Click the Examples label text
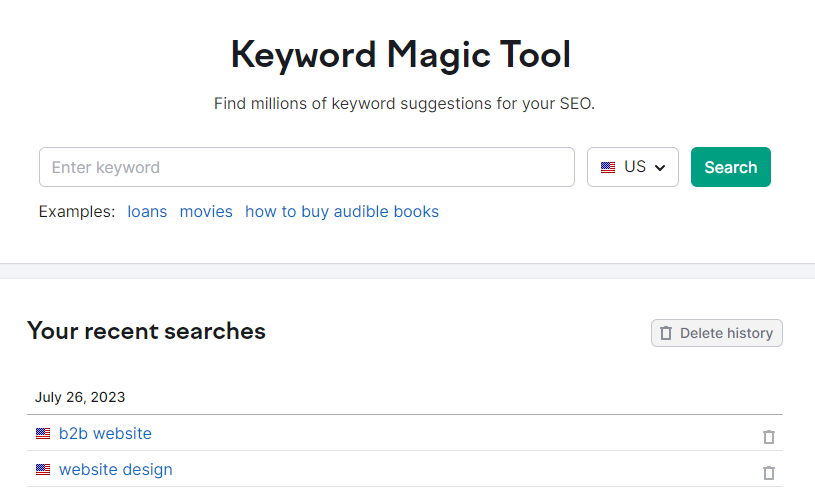Image resolution: width=815 pixels, height=488 pixels. pos(77,212)
